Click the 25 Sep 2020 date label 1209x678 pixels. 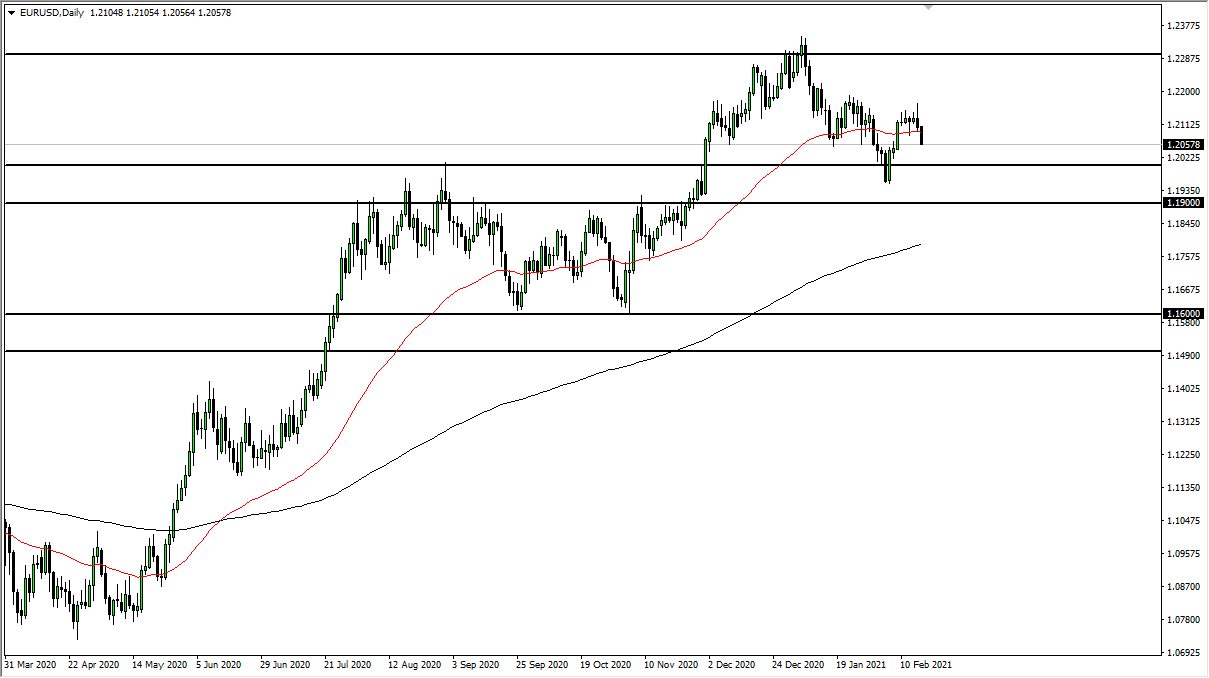(x=541, y=664)
